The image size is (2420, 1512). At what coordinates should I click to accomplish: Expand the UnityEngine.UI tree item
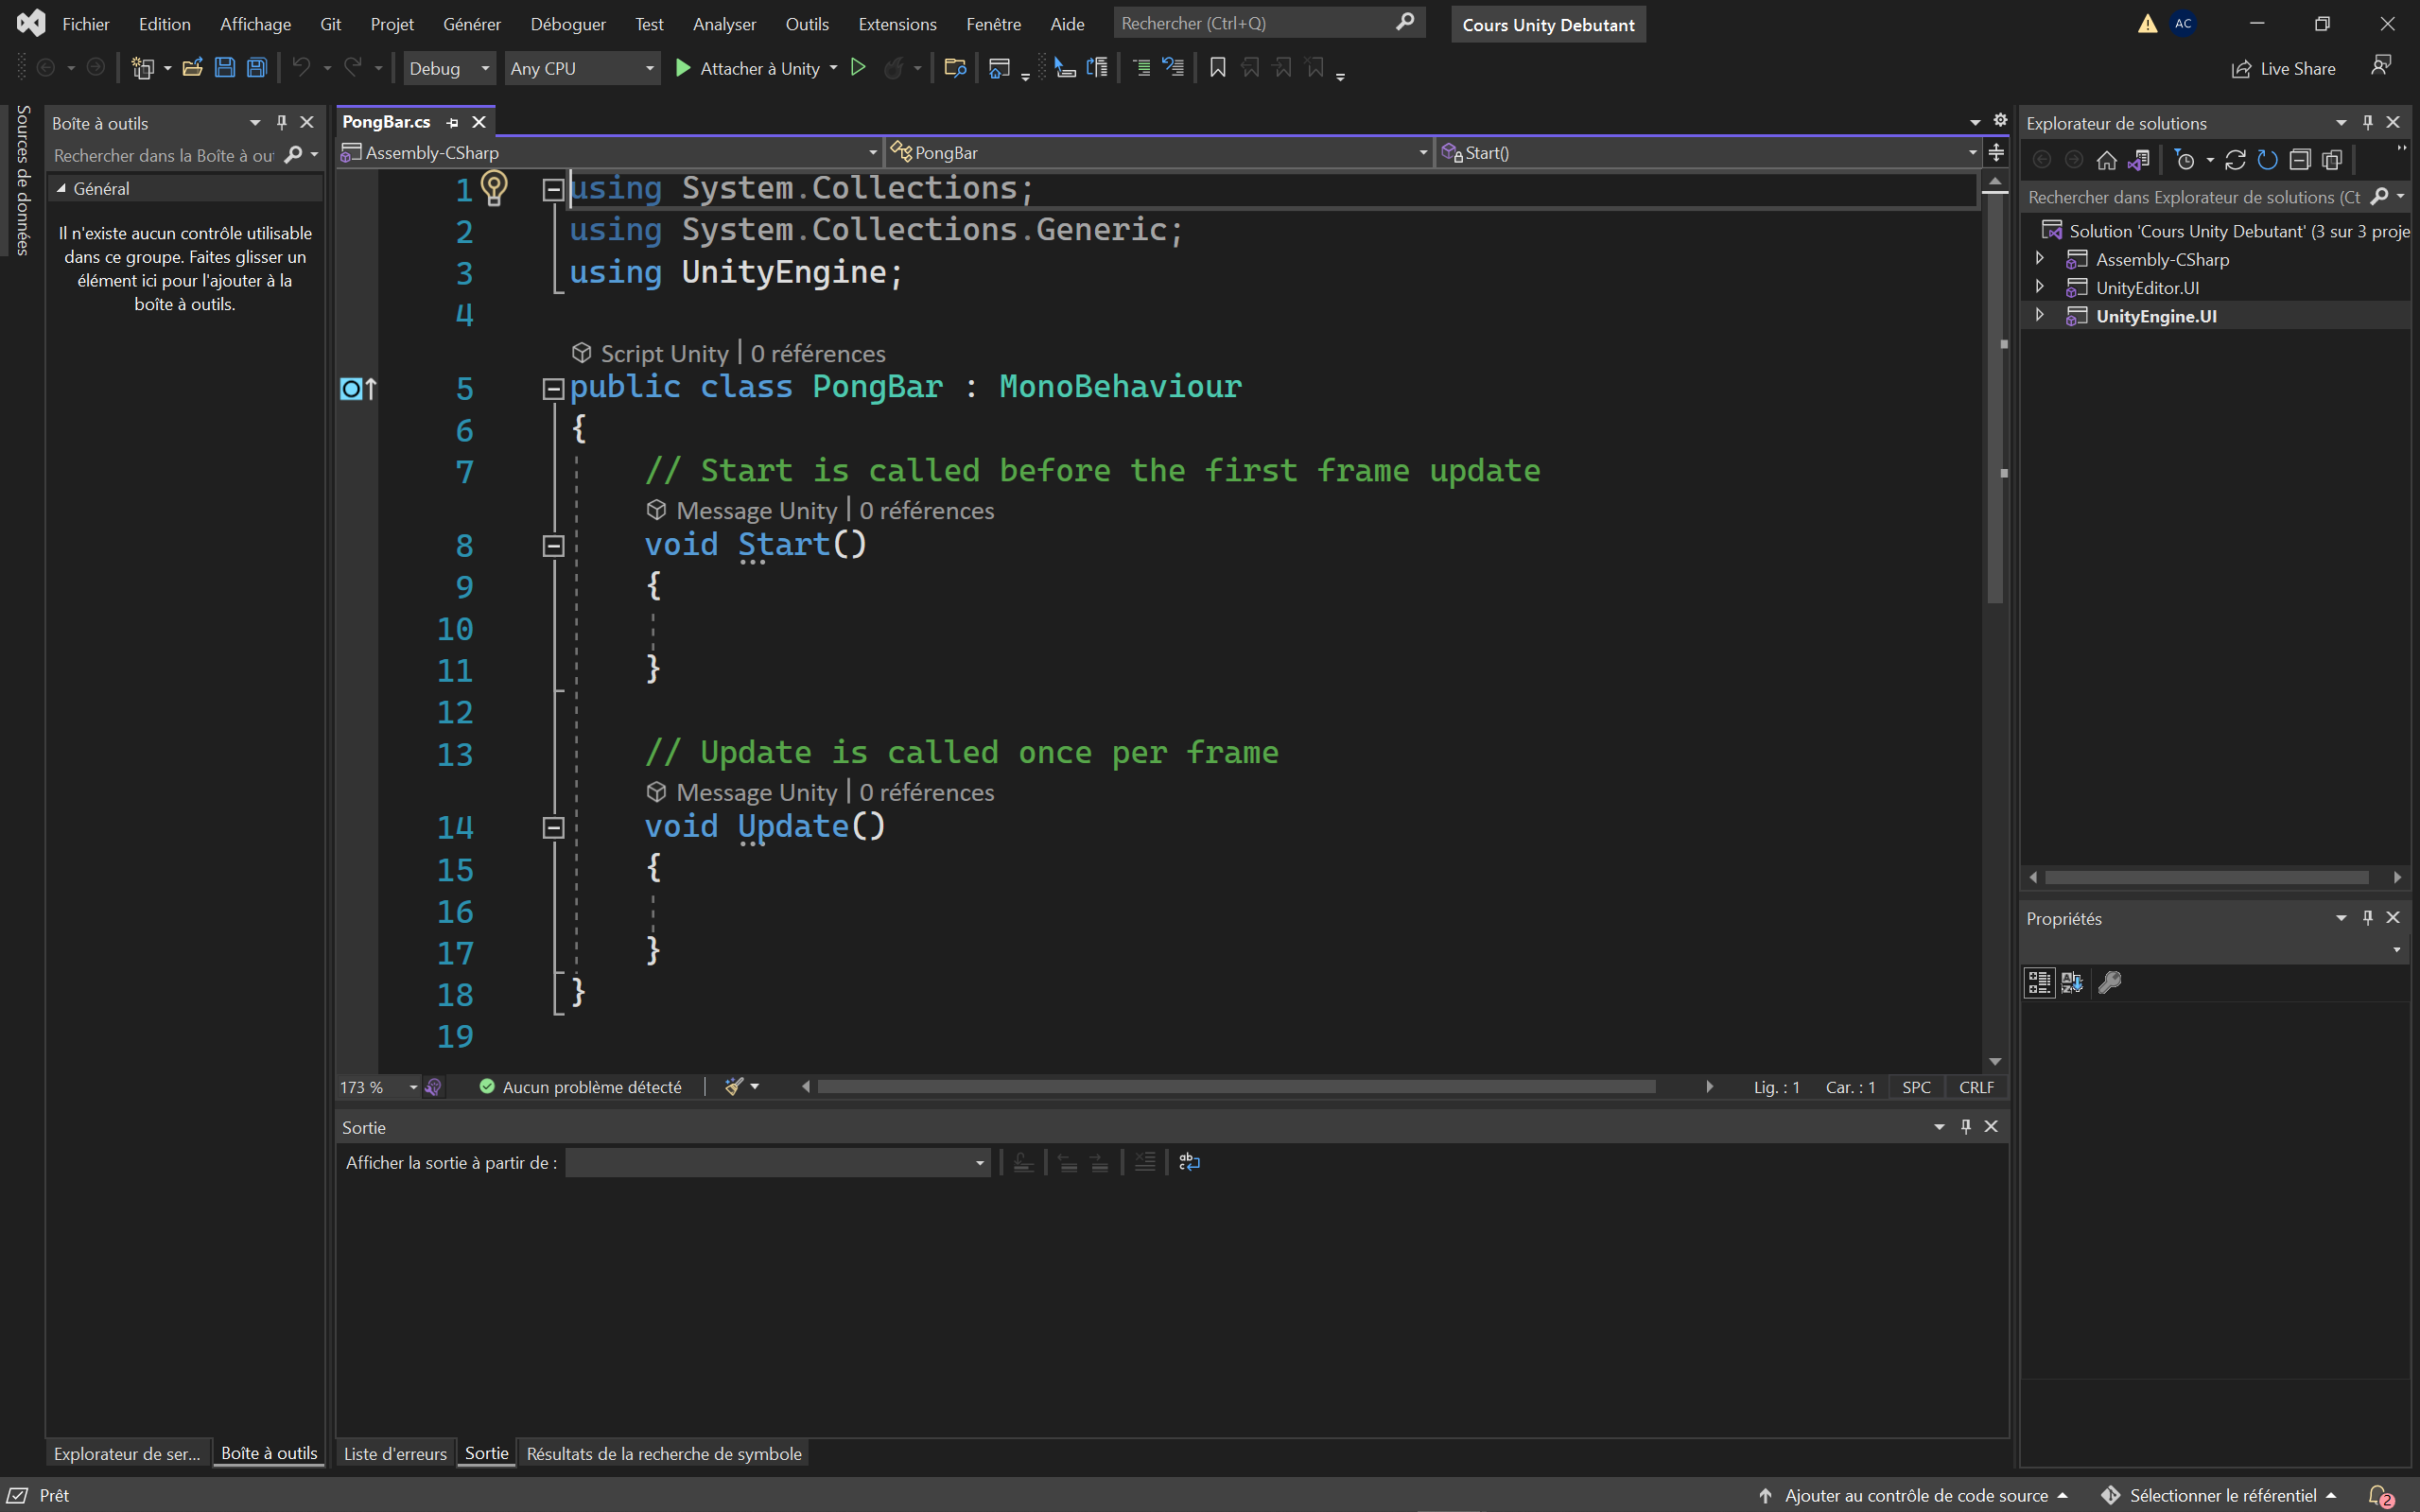[x=2042, y=315]
